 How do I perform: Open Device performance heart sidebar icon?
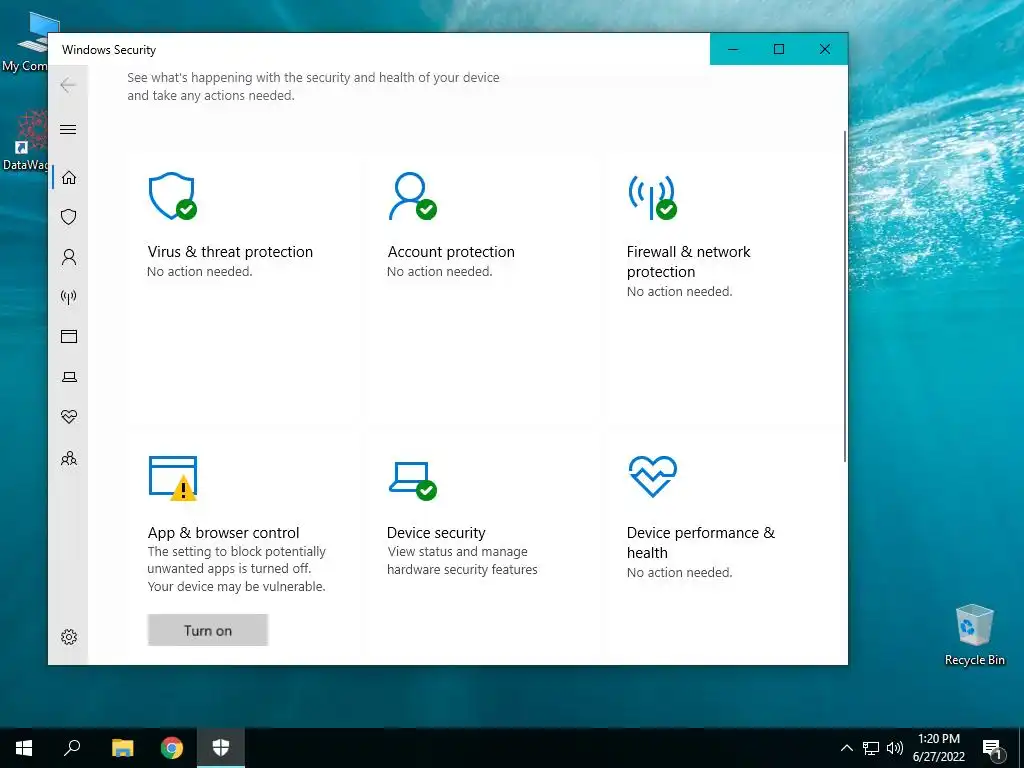tap(69, 417)
